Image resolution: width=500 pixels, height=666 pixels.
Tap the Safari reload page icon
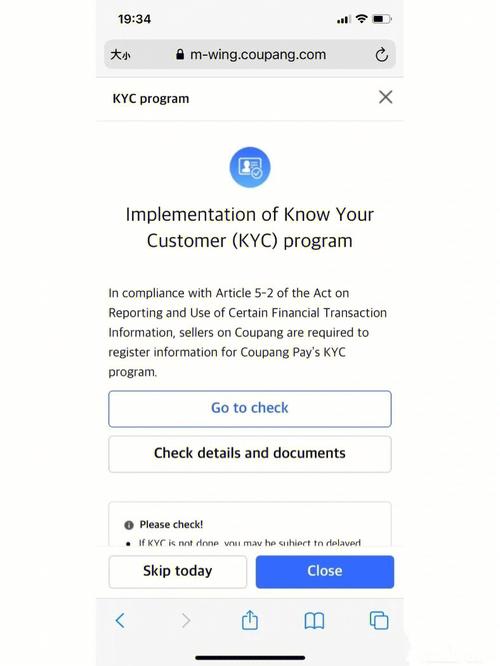tap(381, 55)
